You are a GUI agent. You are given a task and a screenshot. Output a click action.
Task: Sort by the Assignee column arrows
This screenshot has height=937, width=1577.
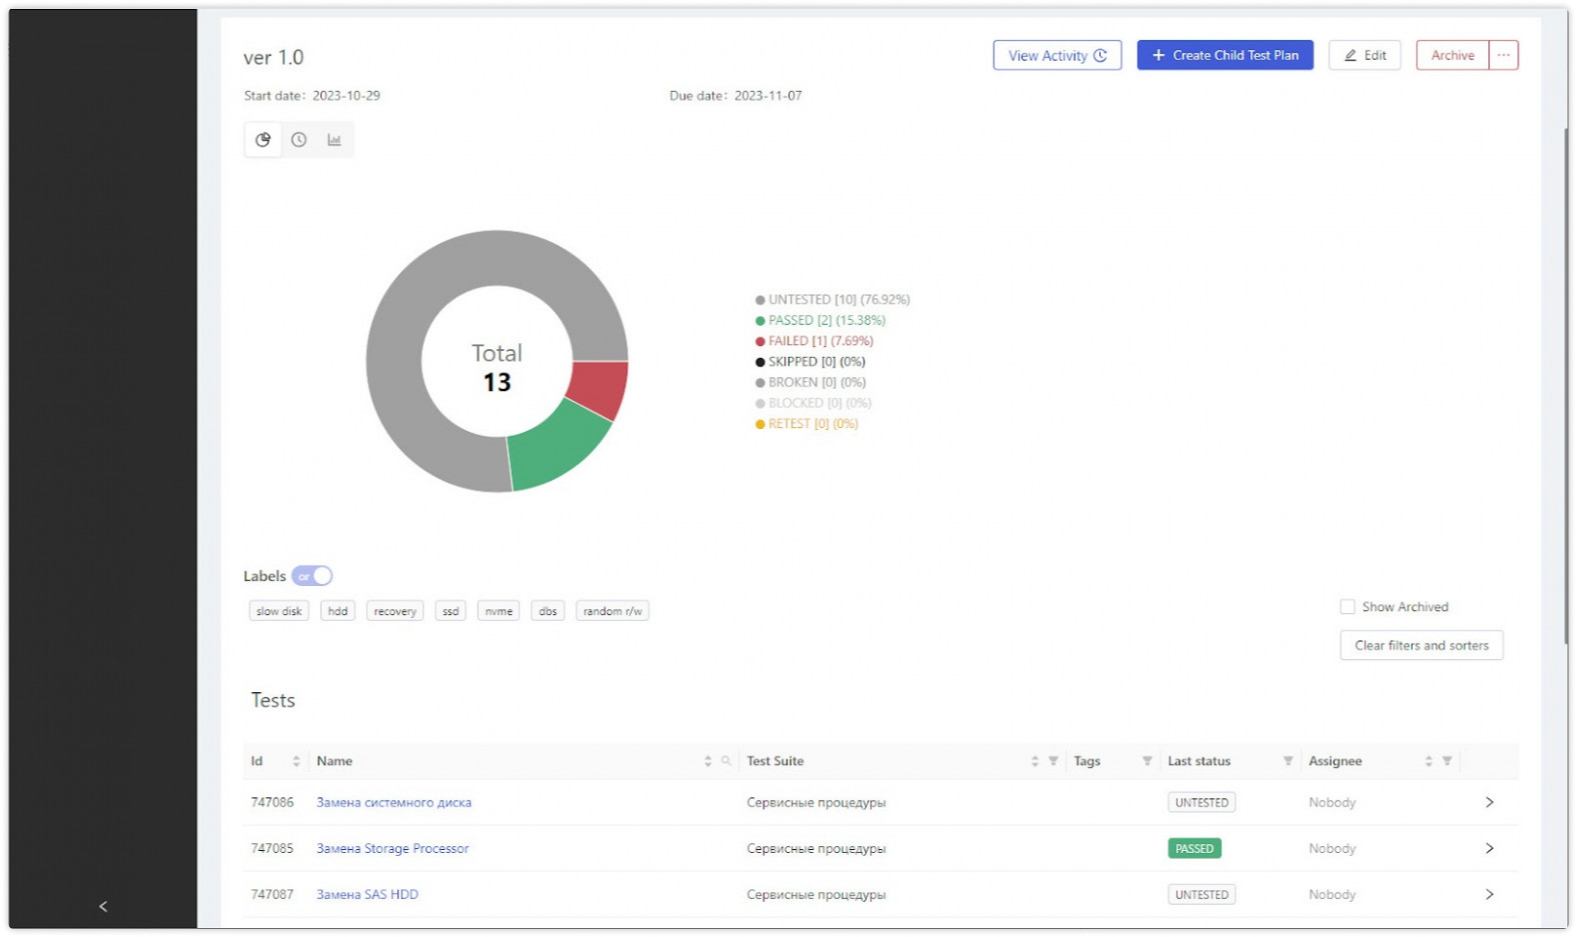coord(1429,761)
